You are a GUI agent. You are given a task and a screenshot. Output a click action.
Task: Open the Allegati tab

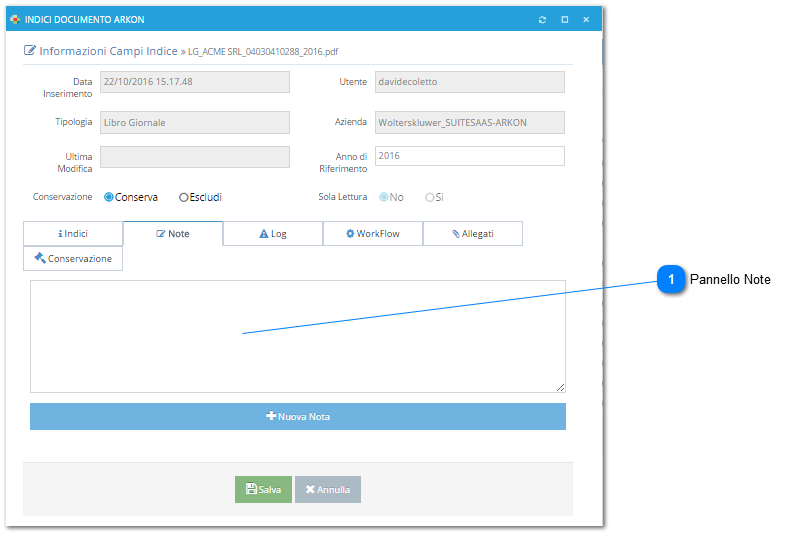click(x=473, y=233)
